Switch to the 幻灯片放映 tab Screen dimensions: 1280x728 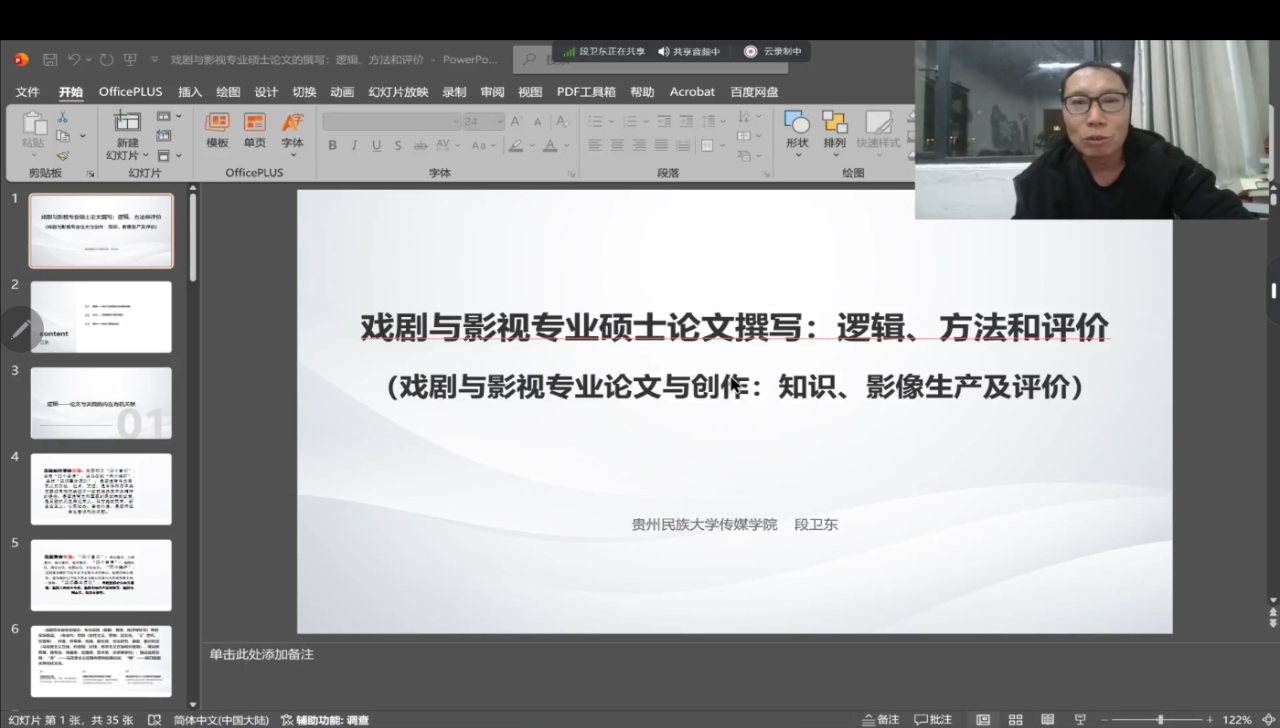coord(398,92)
